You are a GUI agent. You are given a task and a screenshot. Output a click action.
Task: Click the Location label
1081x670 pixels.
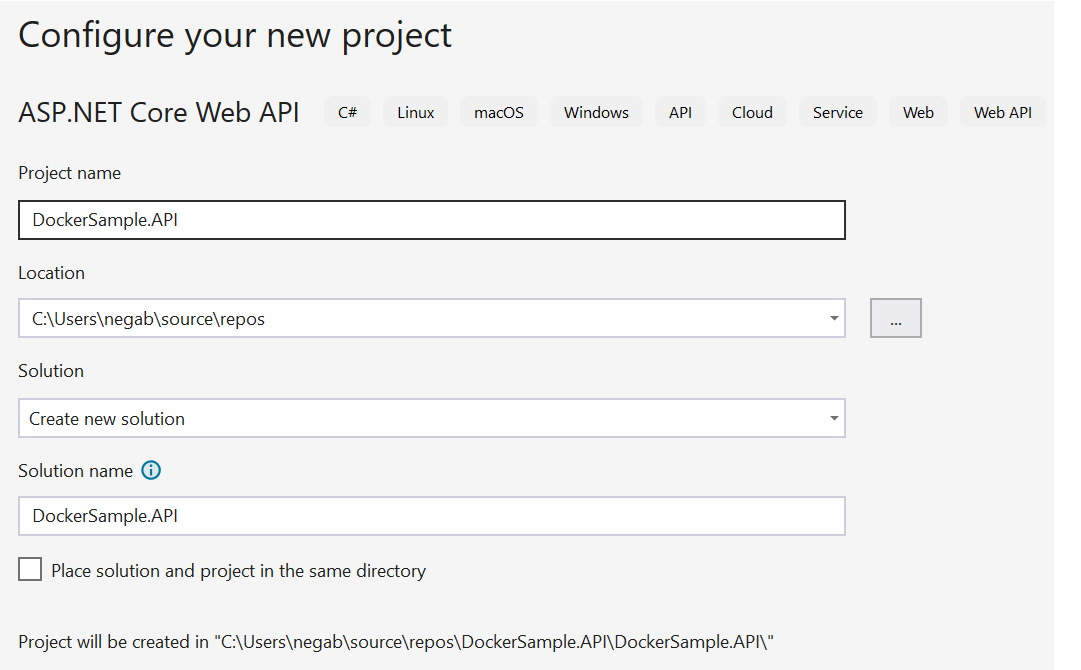click(52, 273)
